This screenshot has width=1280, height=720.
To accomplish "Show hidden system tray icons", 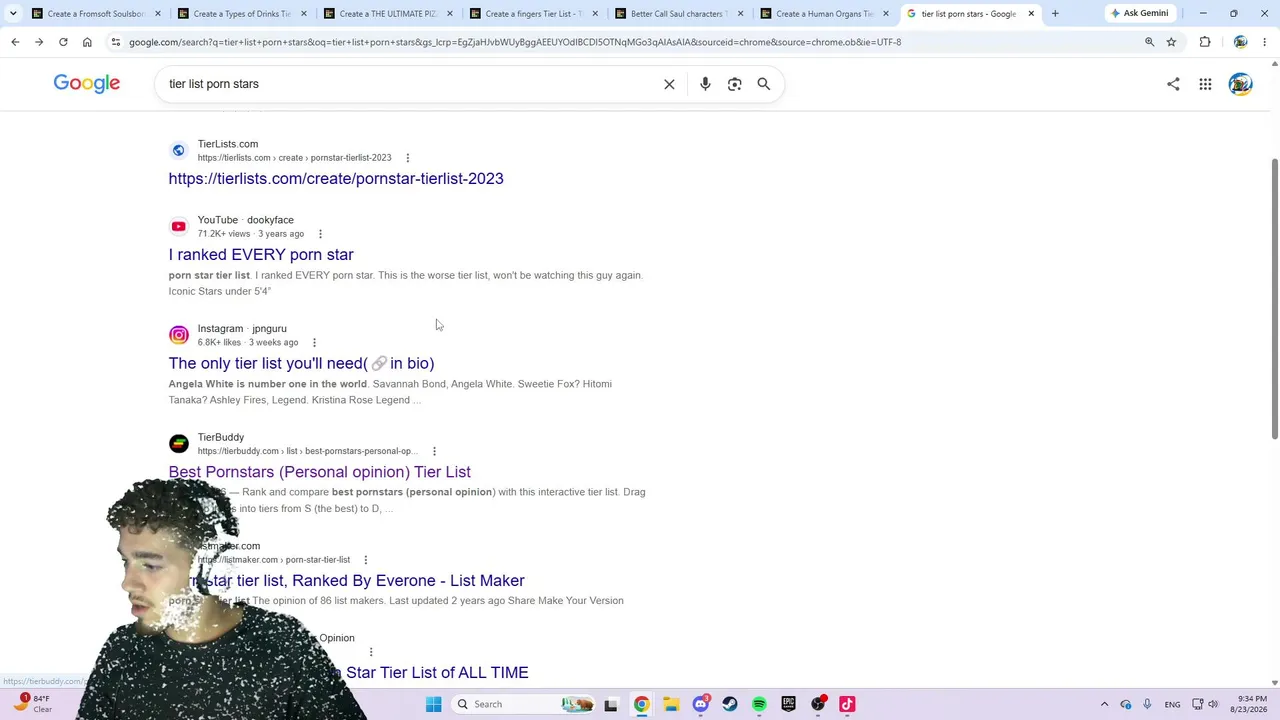I will (x=1104, y=704).
